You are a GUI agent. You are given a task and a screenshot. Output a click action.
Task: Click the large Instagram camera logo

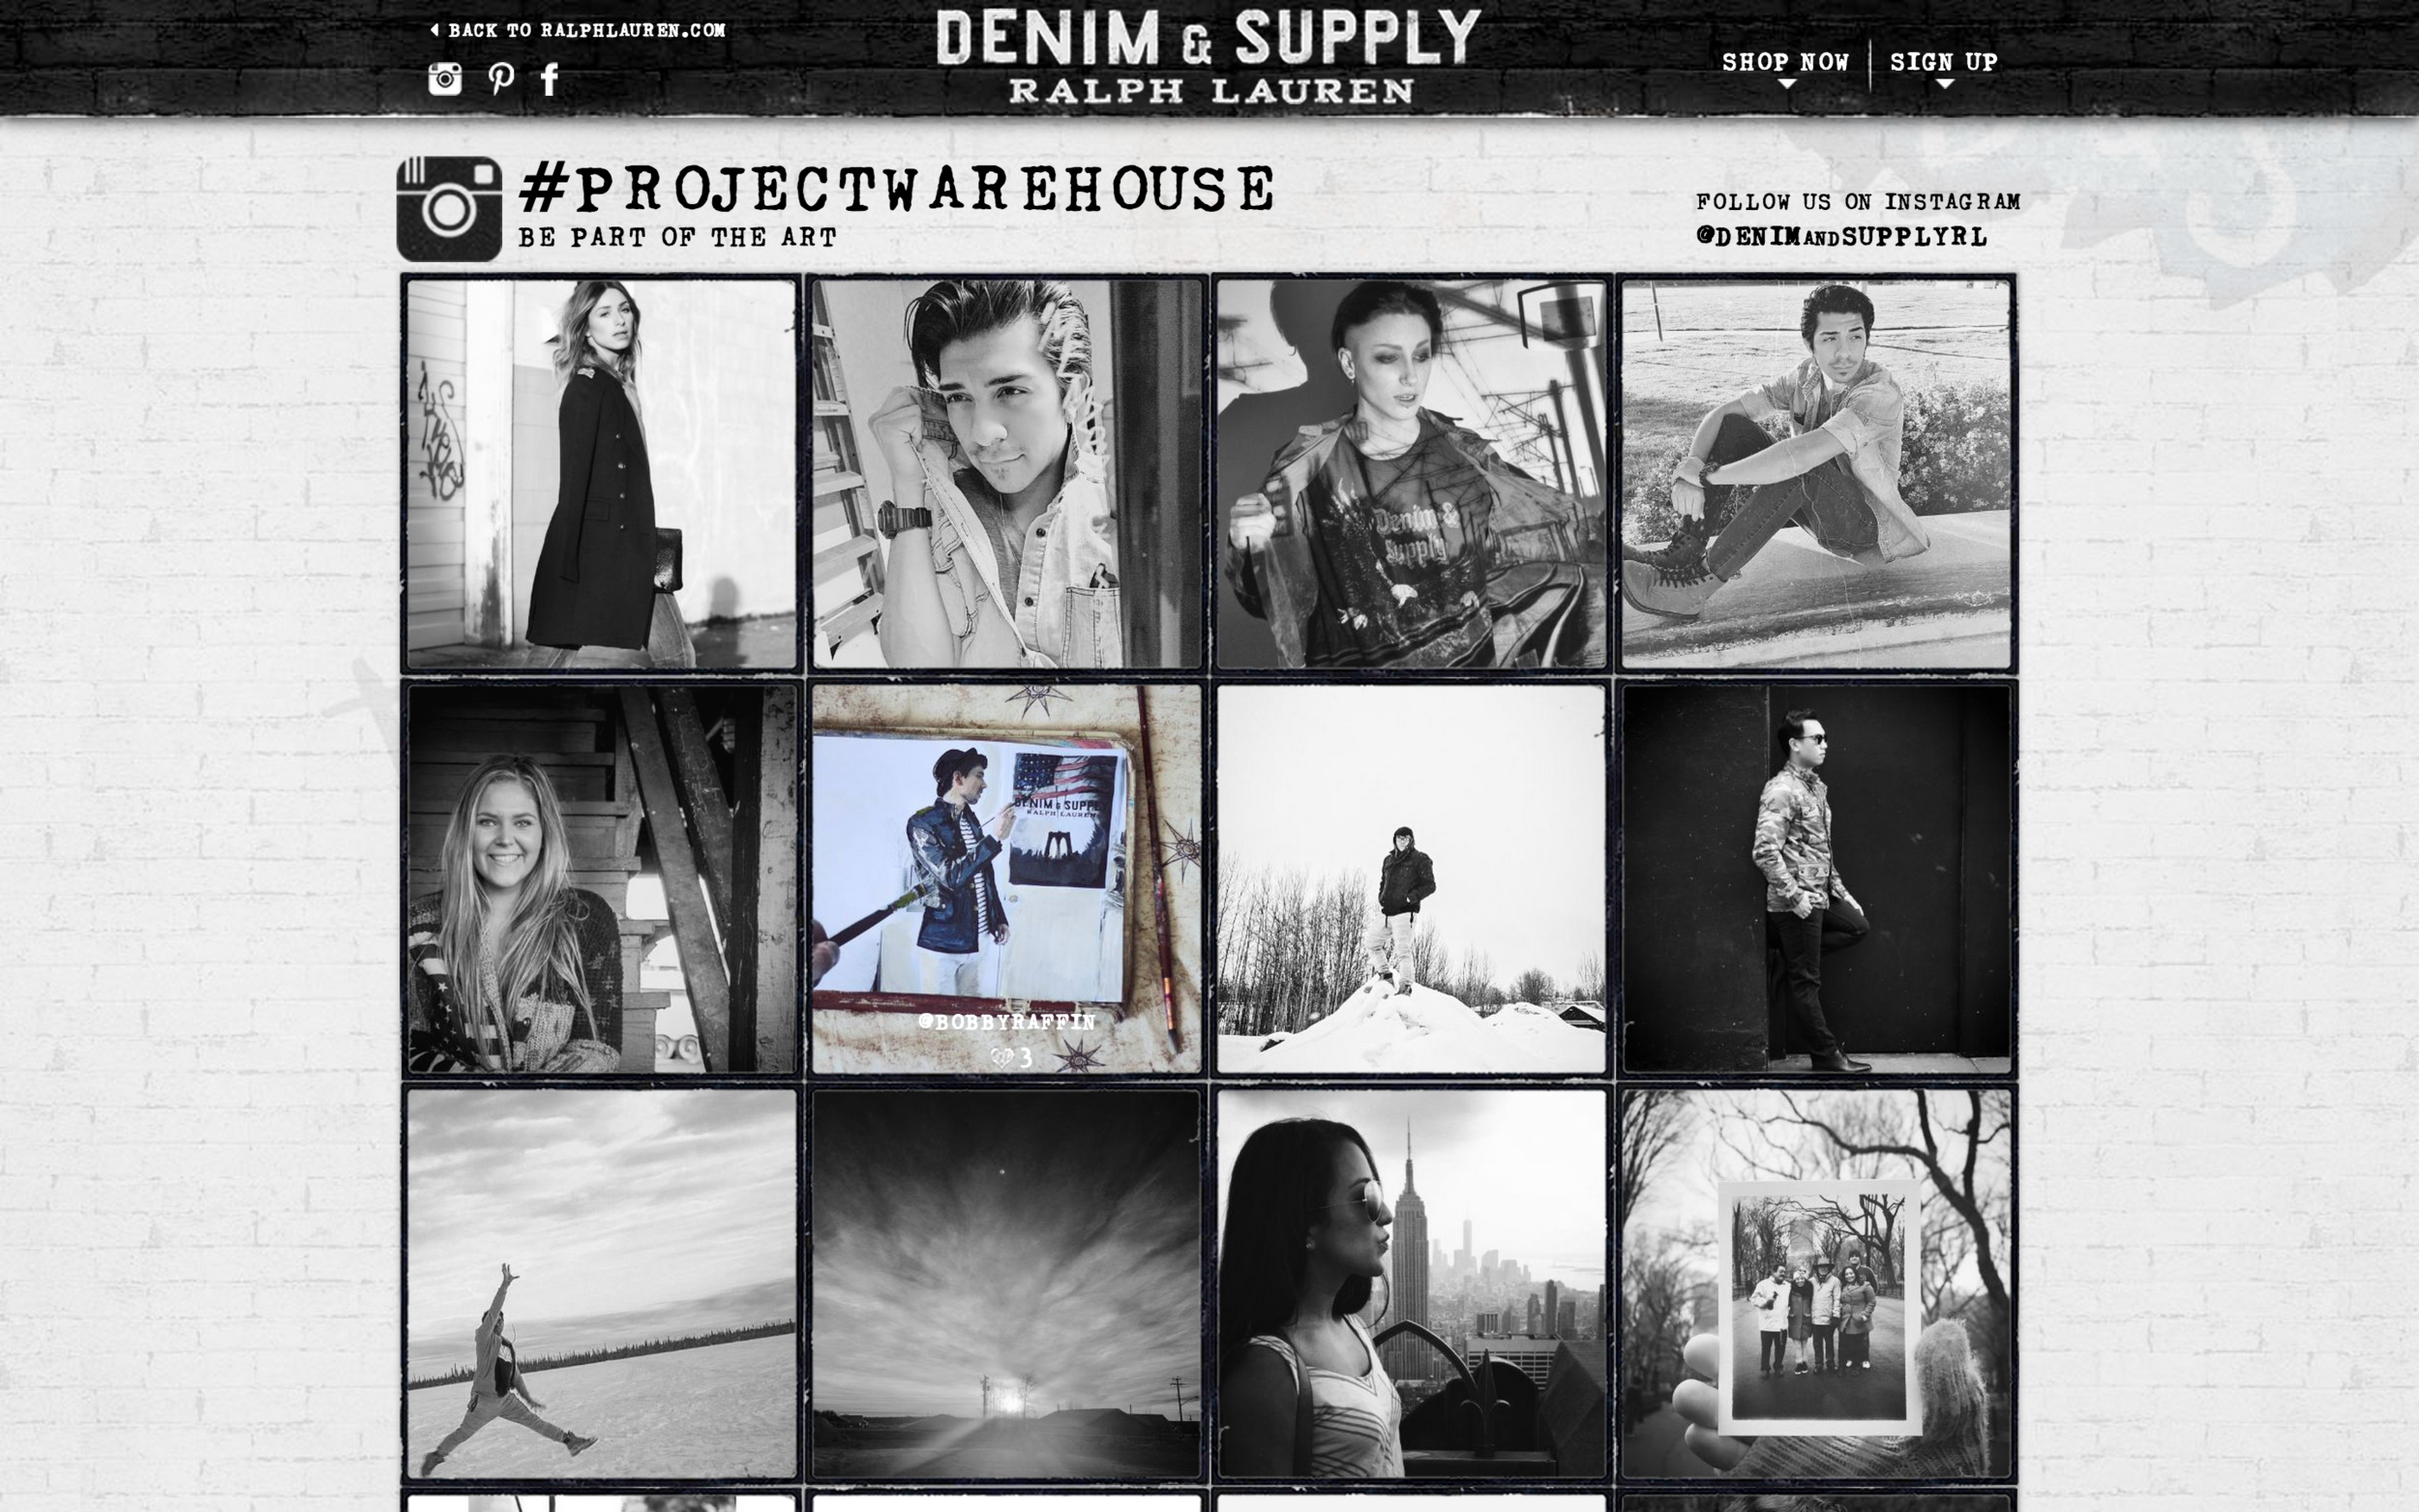(449, 208)
